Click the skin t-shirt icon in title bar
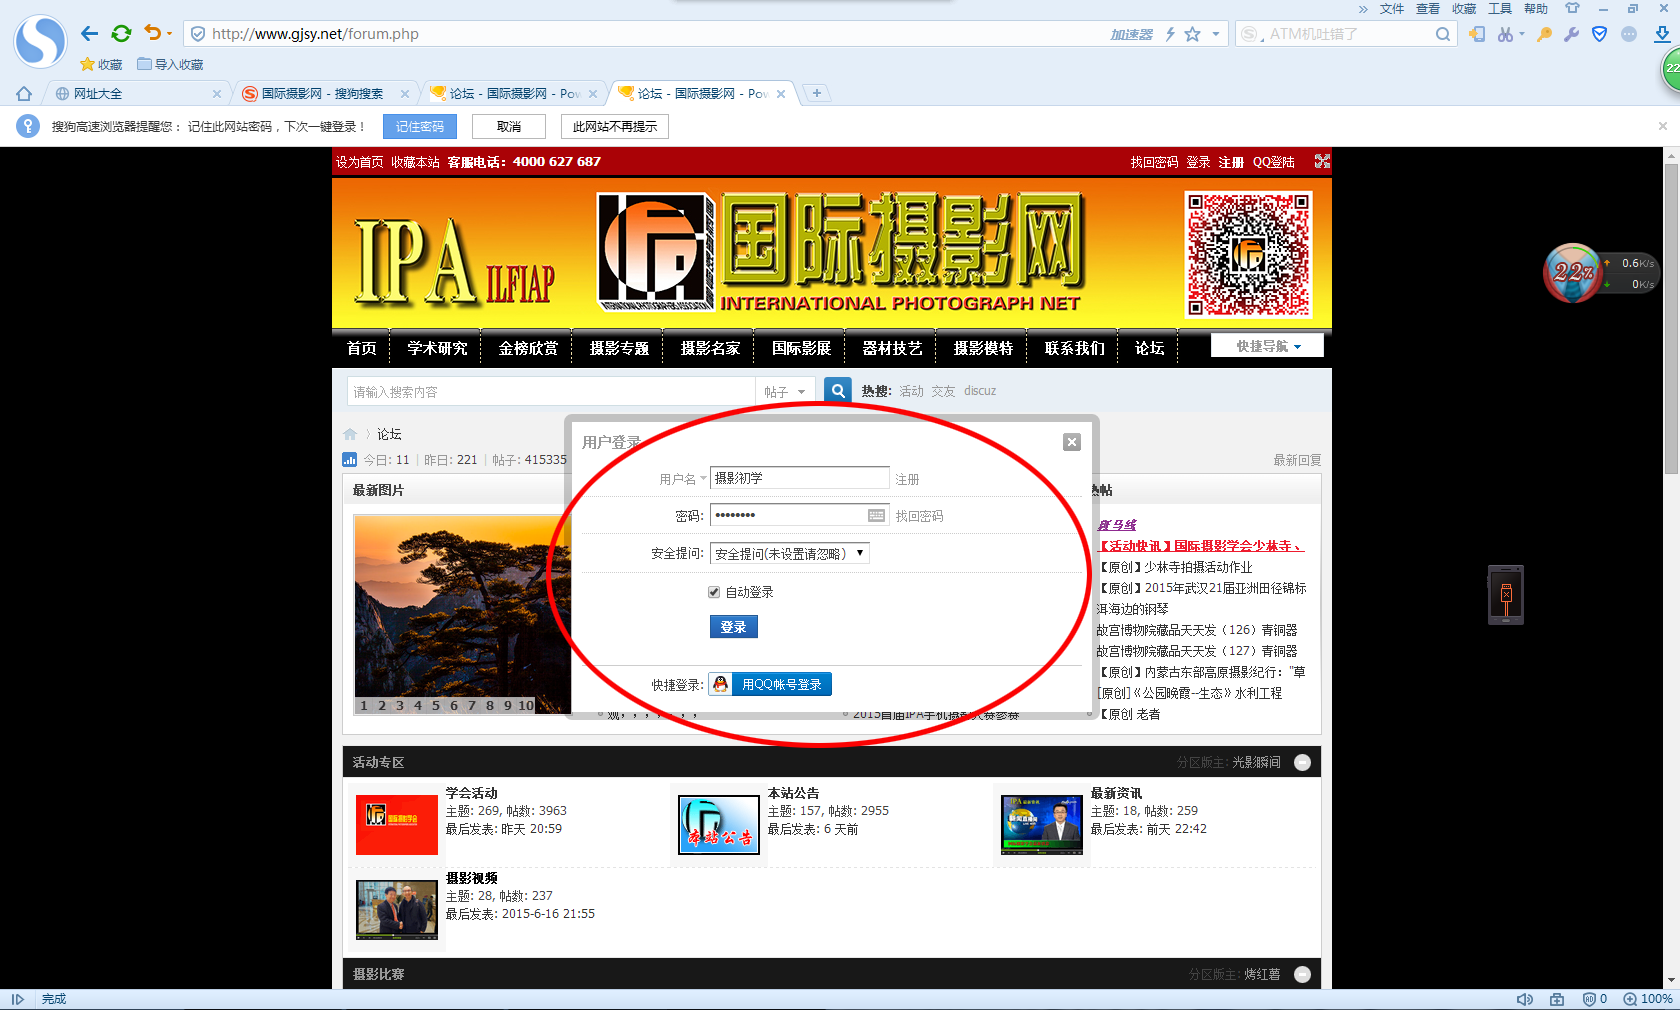This screenshot has height=1010, width=1680. (1573, 8)
